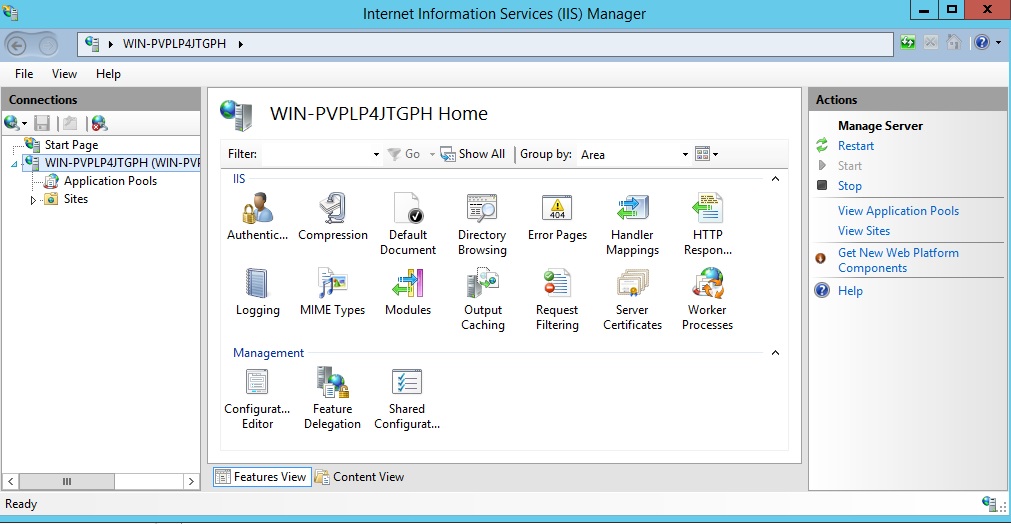Click the stop loading X icon
The height and width of the screenshot is (524, 1011).
coord(930,43)
